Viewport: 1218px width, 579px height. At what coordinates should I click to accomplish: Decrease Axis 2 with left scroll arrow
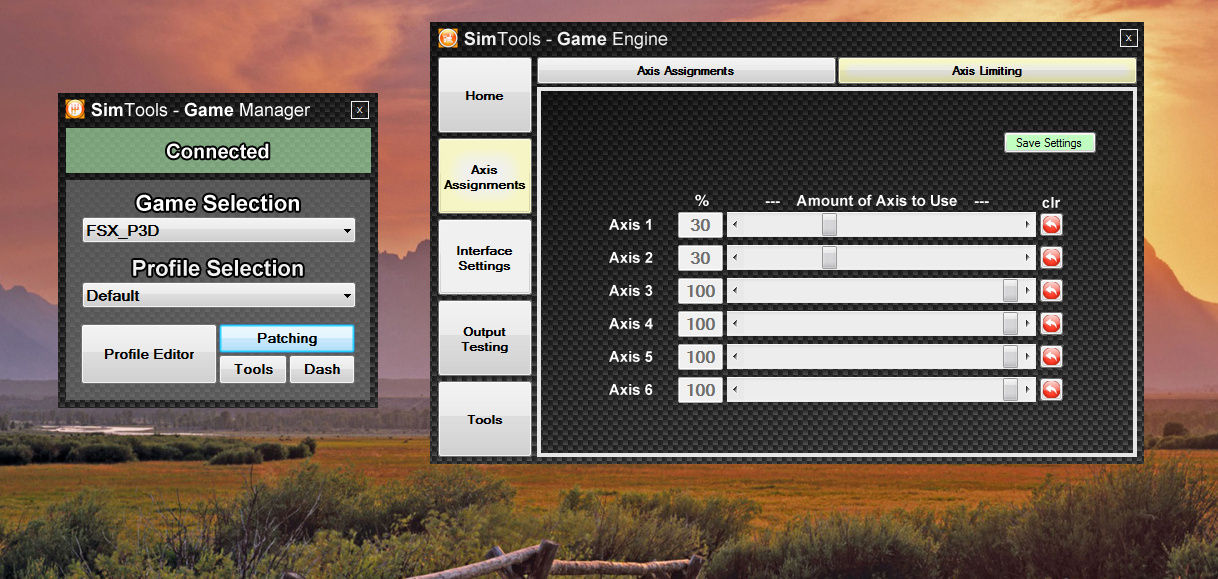click(x=736, y=258)
